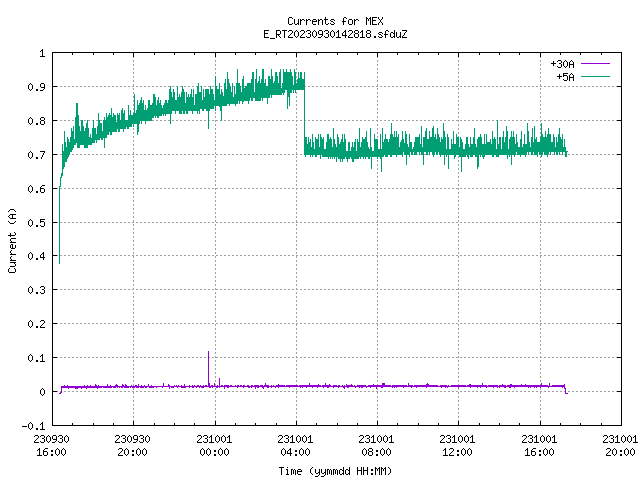
Task: Click the x-axis label '230930 20:00'
Action: pyautogui.click(x=132, y=445)
